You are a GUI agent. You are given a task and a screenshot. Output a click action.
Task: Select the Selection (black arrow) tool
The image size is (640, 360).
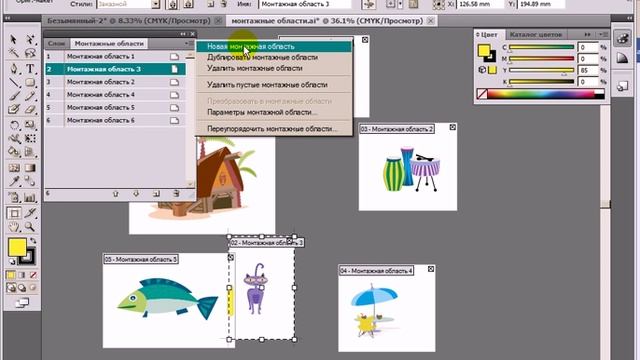tap(13, 39)
